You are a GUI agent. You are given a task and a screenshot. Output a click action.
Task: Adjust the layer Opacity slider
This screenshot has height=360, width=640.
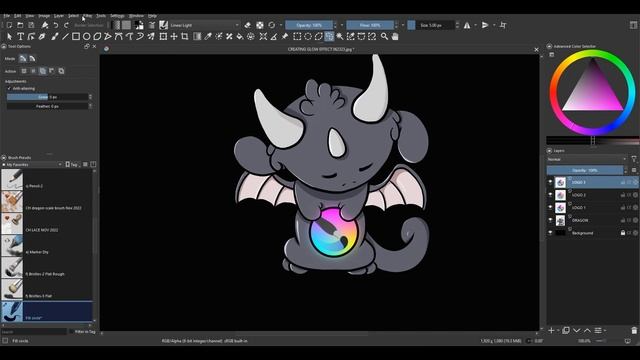585,170
